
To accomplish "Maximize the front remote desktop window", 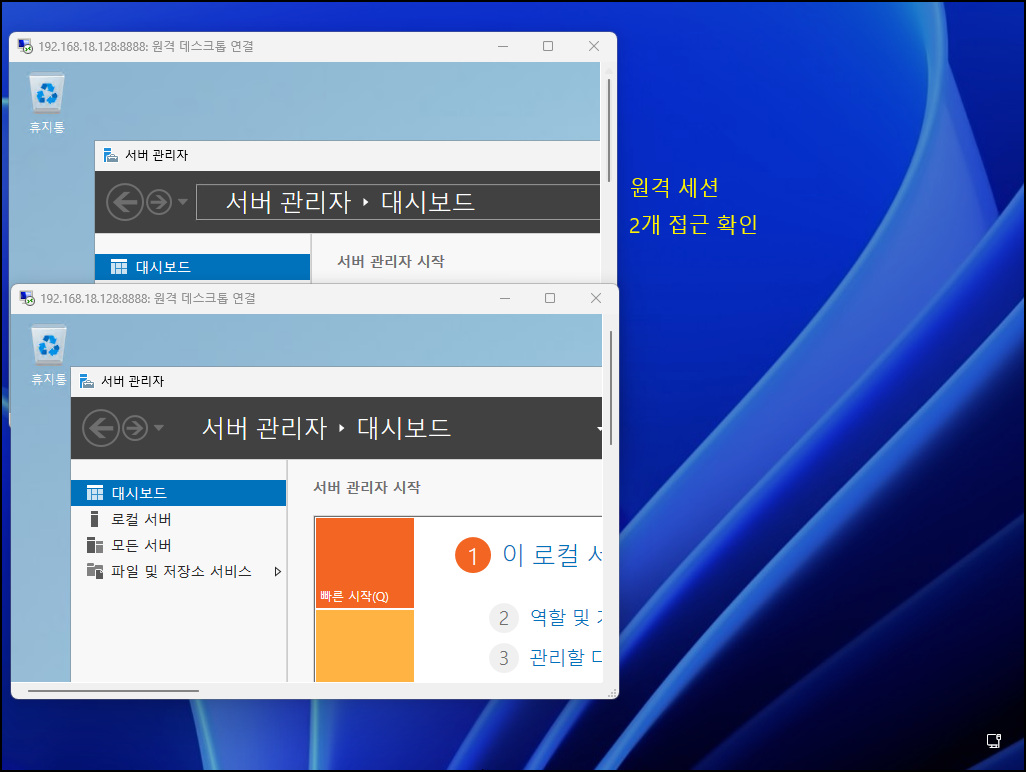I will click(x=550, y=298).
